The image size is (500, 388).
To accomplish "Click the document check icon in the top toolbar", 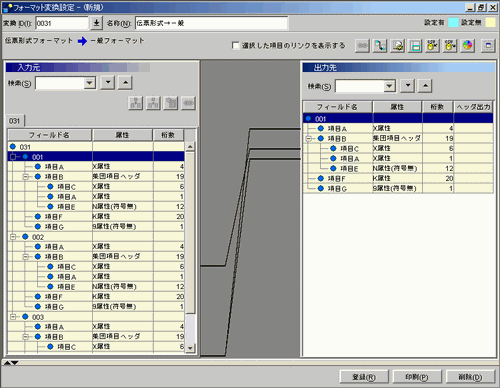I will [x=398, y=46].
